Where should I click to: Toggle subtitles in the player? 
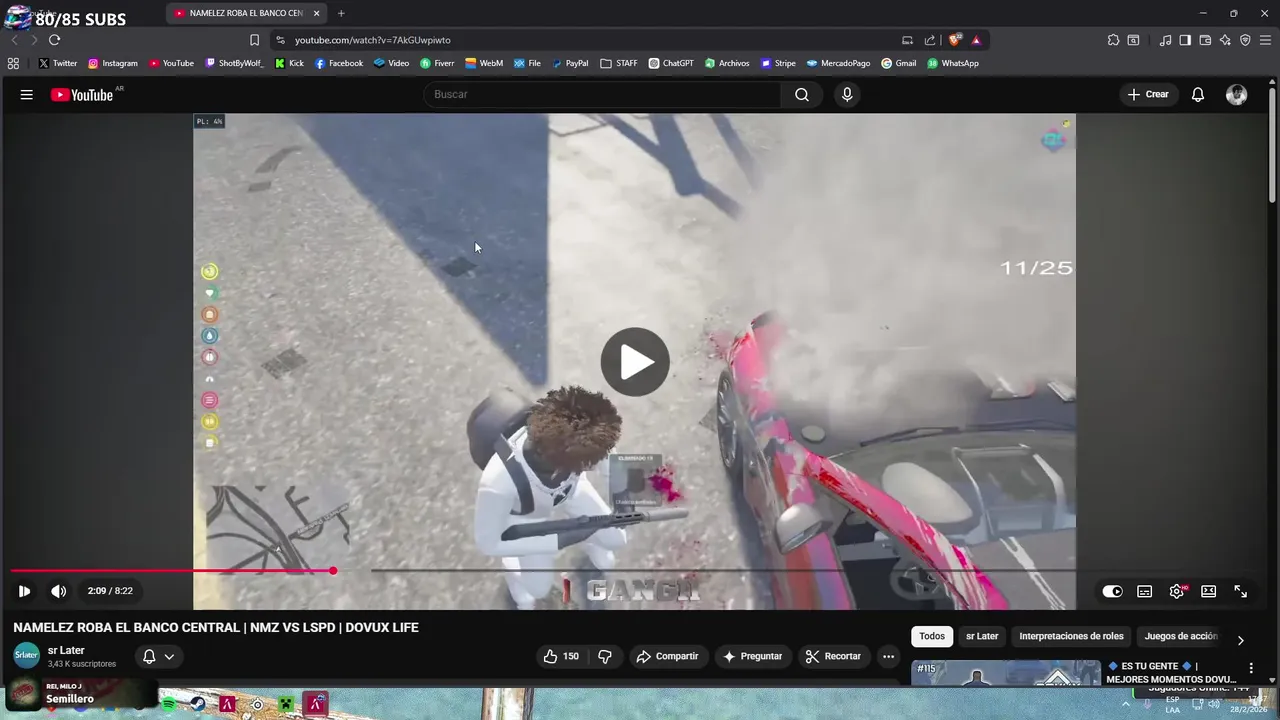pyautogui.click(x=1145, y=591)
